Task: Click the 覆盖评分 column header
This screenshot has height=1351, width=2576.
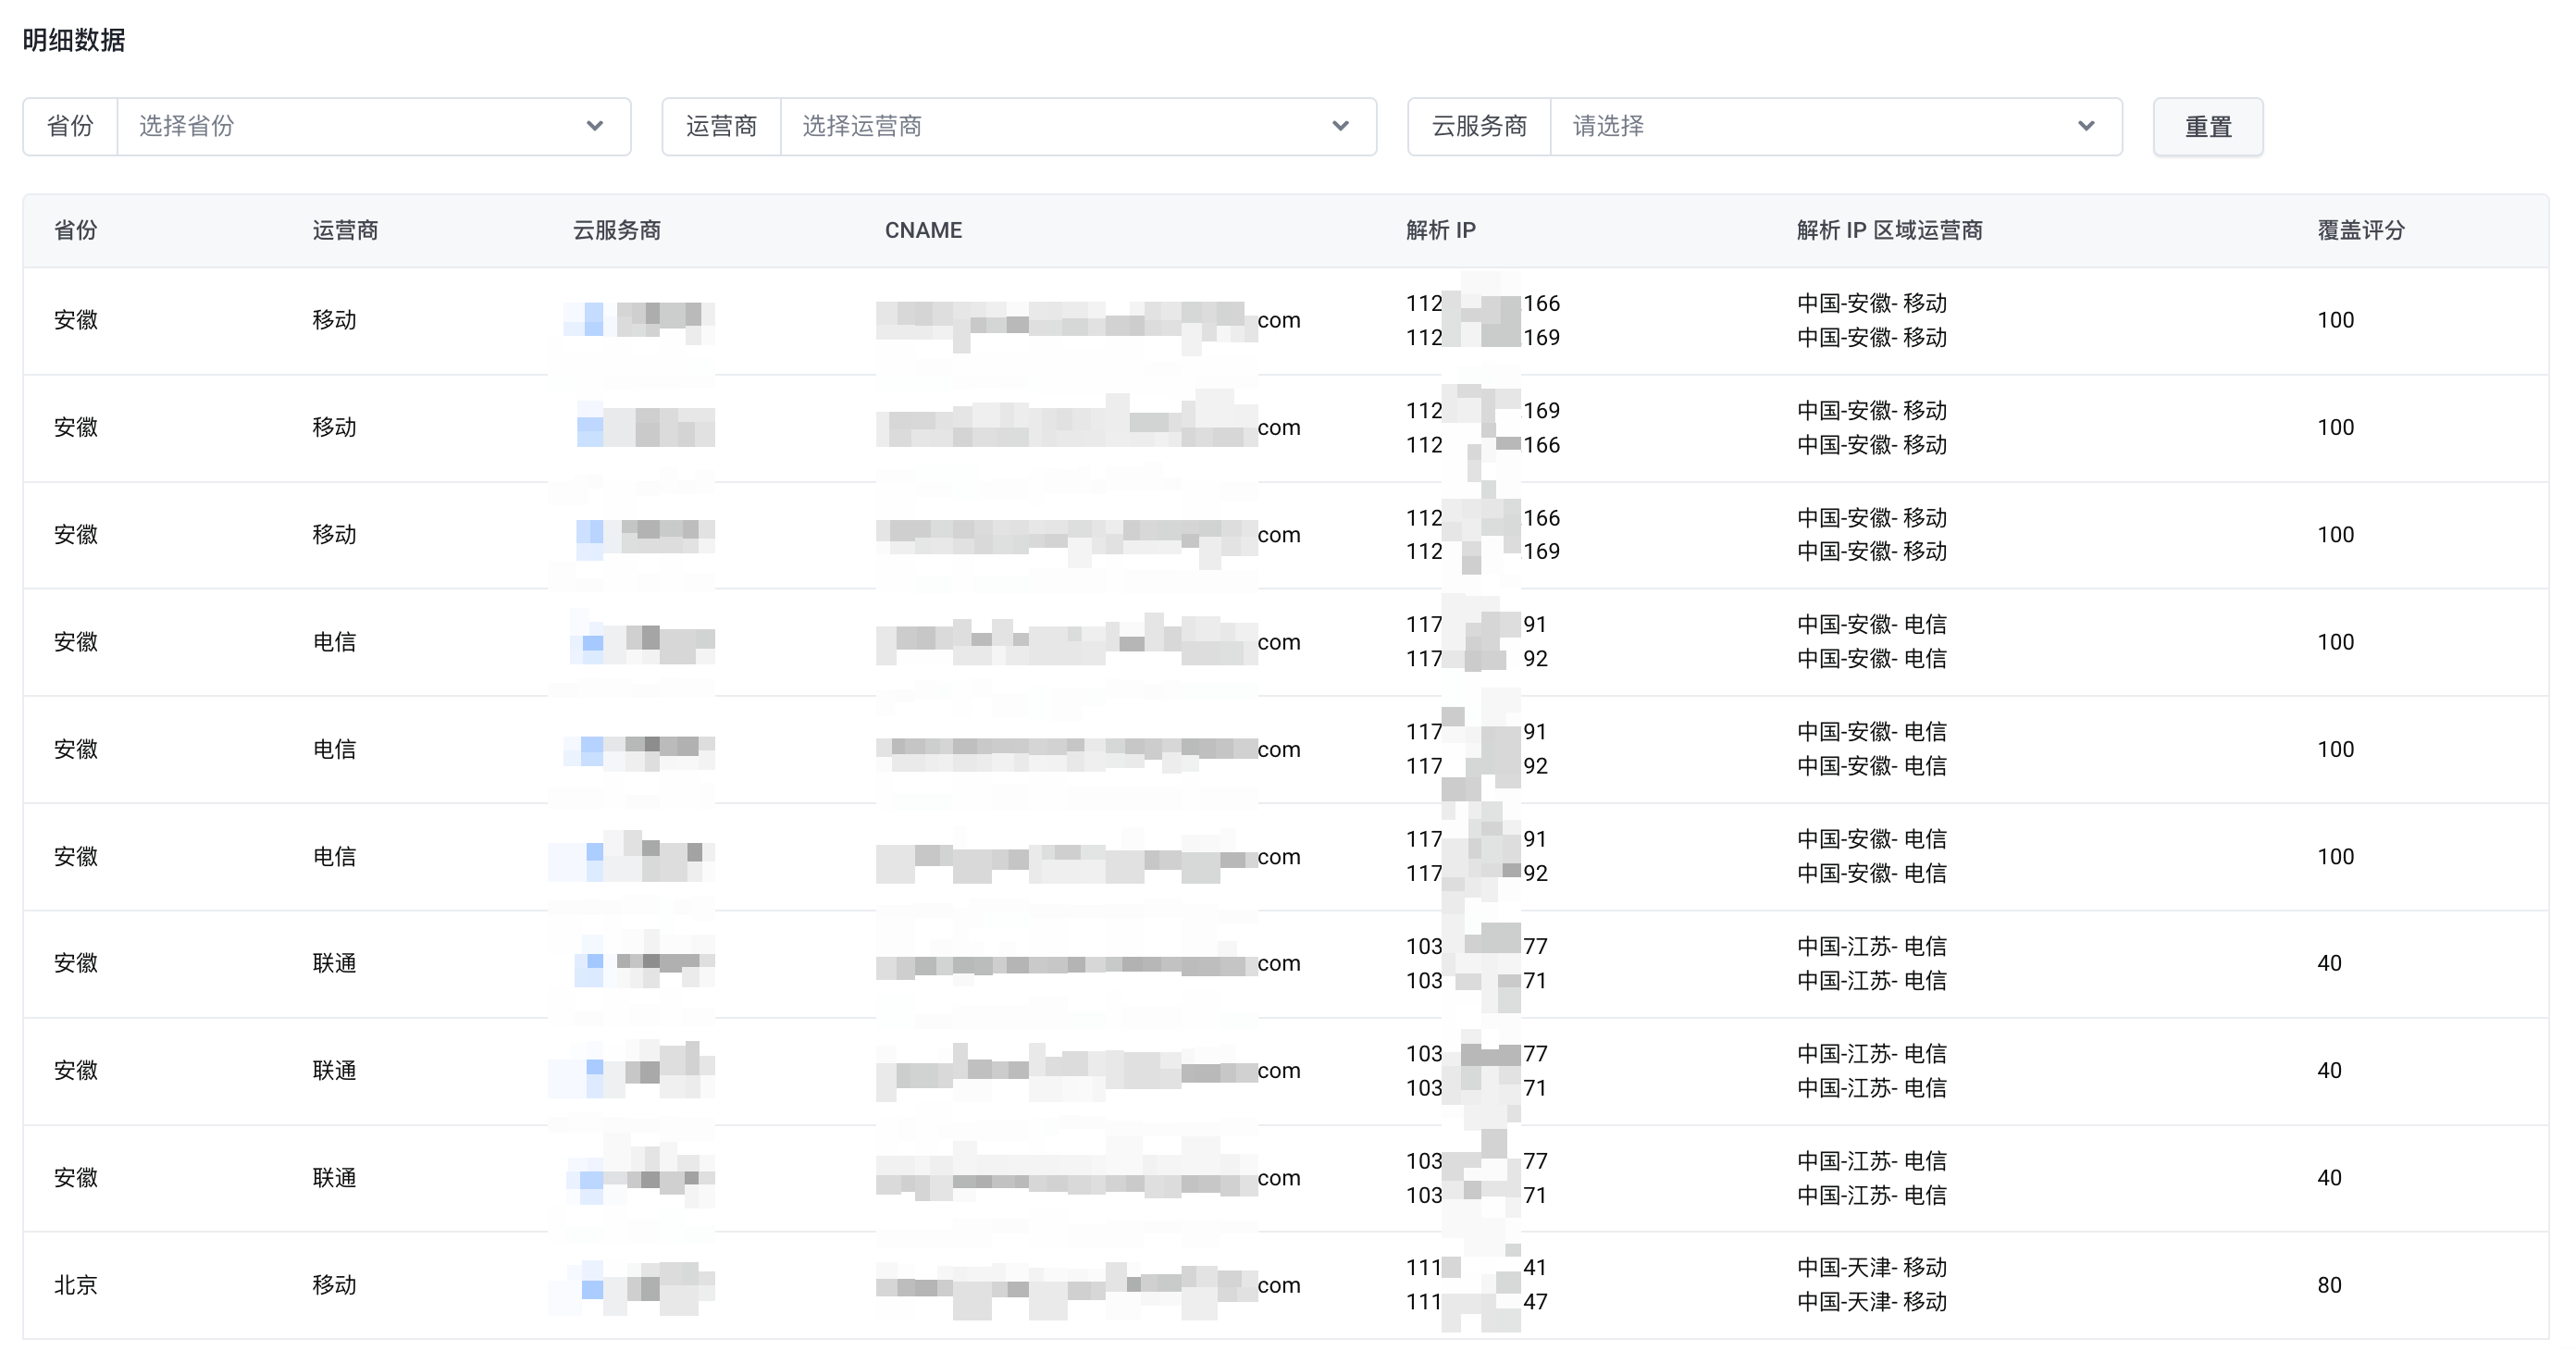Action: 2360,230
